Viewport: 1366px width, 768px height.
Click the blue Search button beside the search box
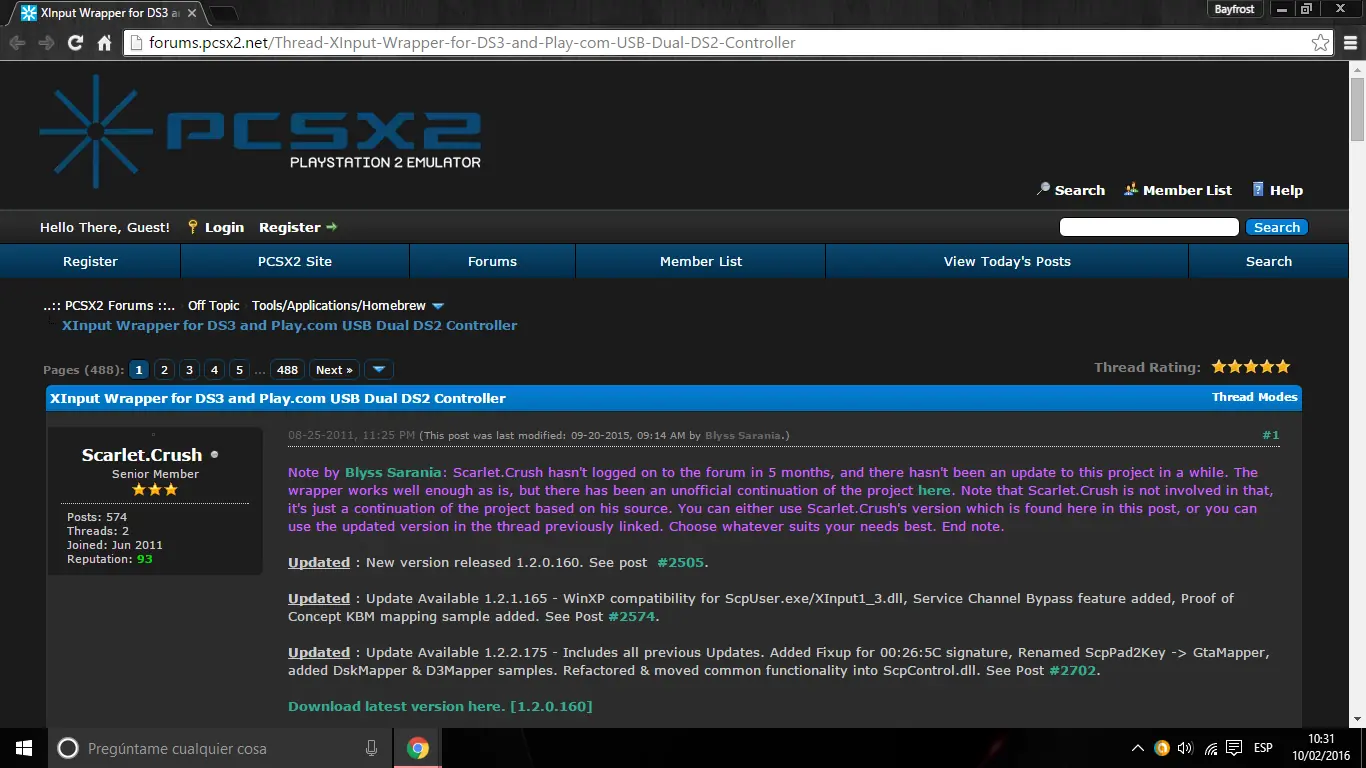[1277, 227]
